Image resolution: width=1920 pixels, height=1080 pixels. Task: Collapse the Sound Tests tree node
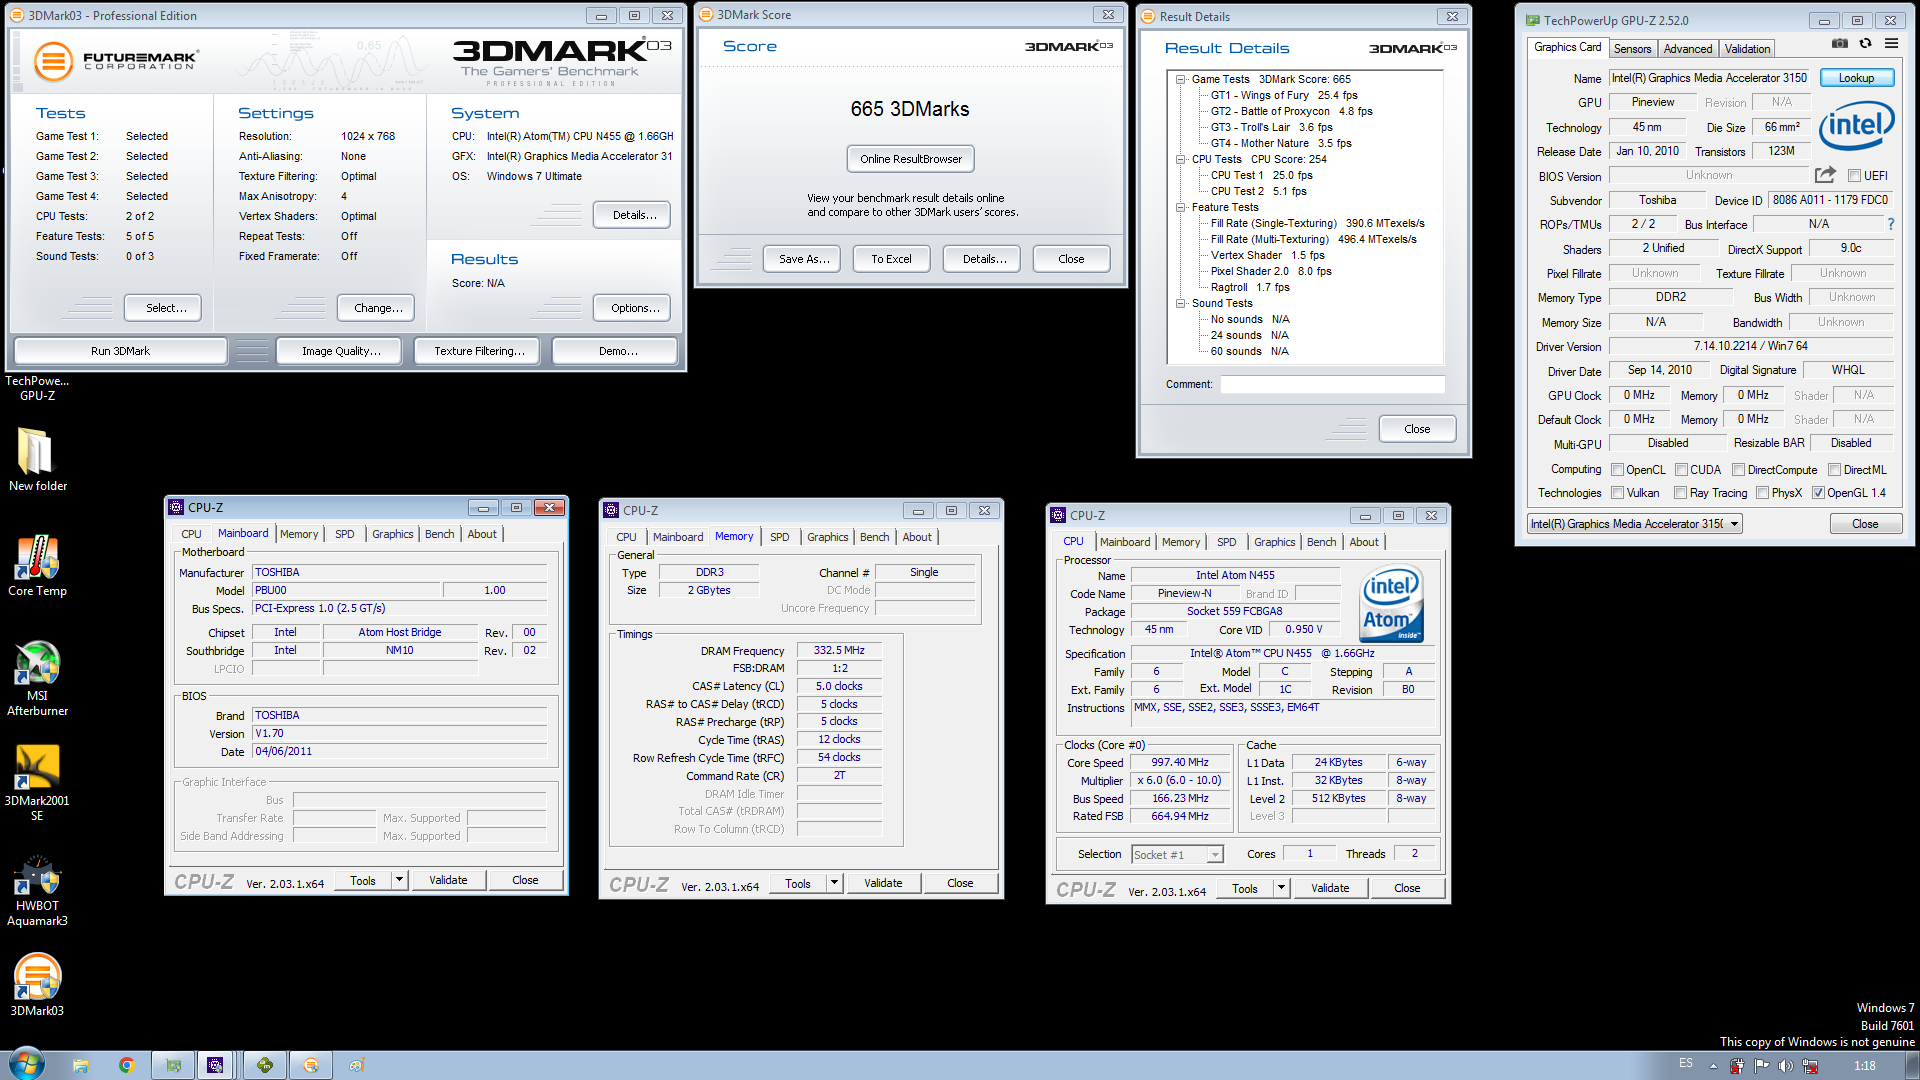tap(1180, 303)
